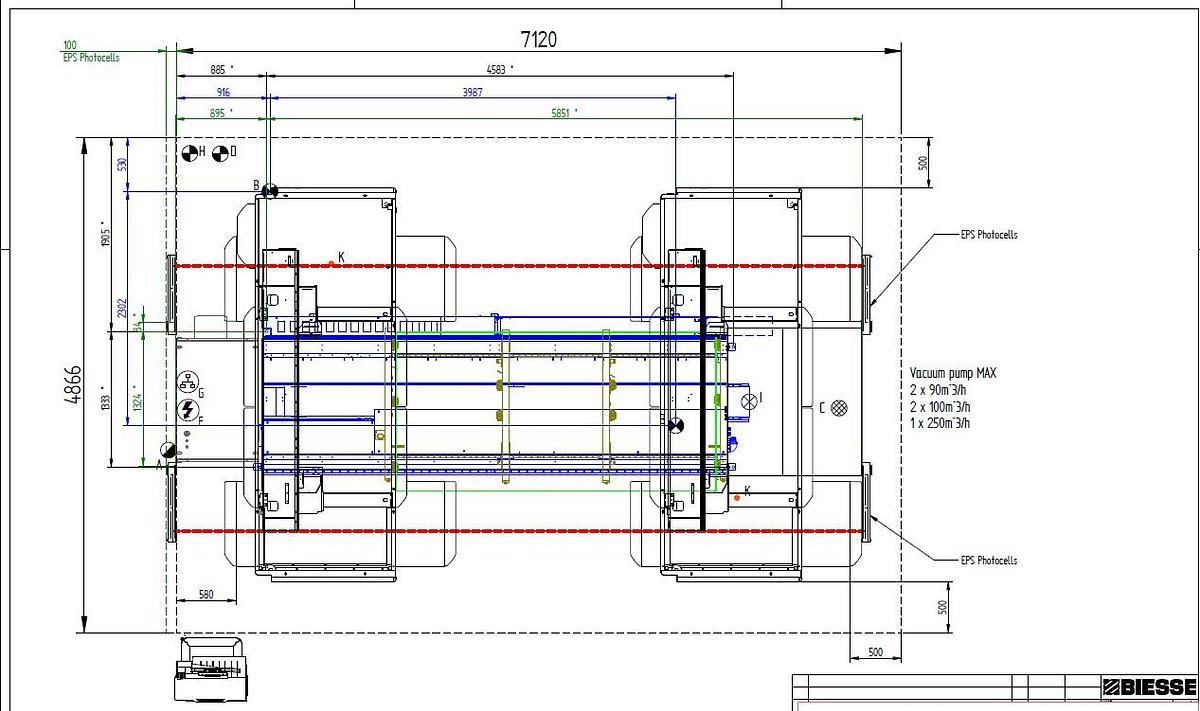Click the lower orange point marked K
The image size is (1200, 711).
pyautogui.click(x=737, y=497)
